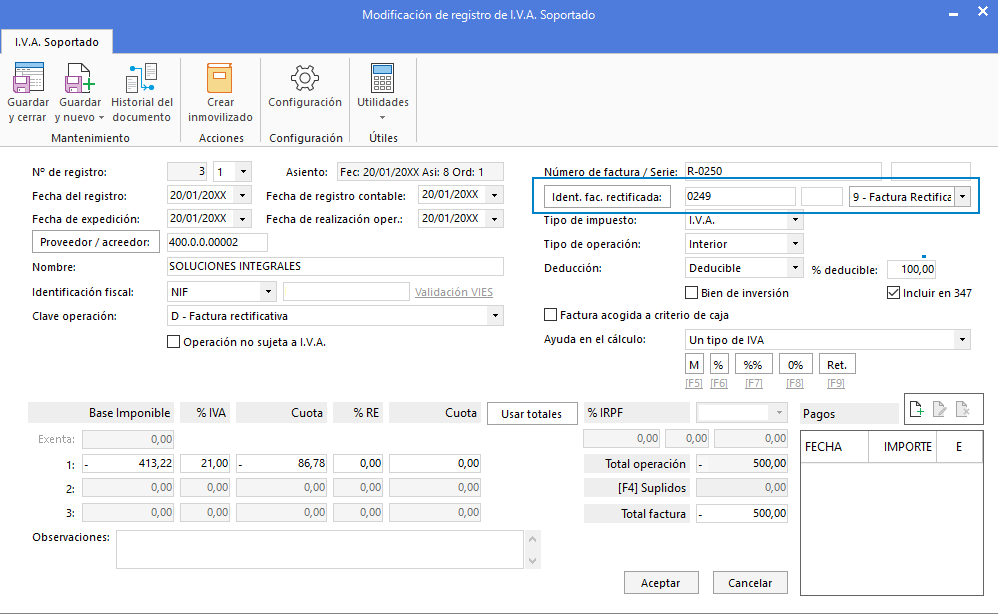
Task: Click Guardar y cerrar icon
Action: tap(28, 78)
